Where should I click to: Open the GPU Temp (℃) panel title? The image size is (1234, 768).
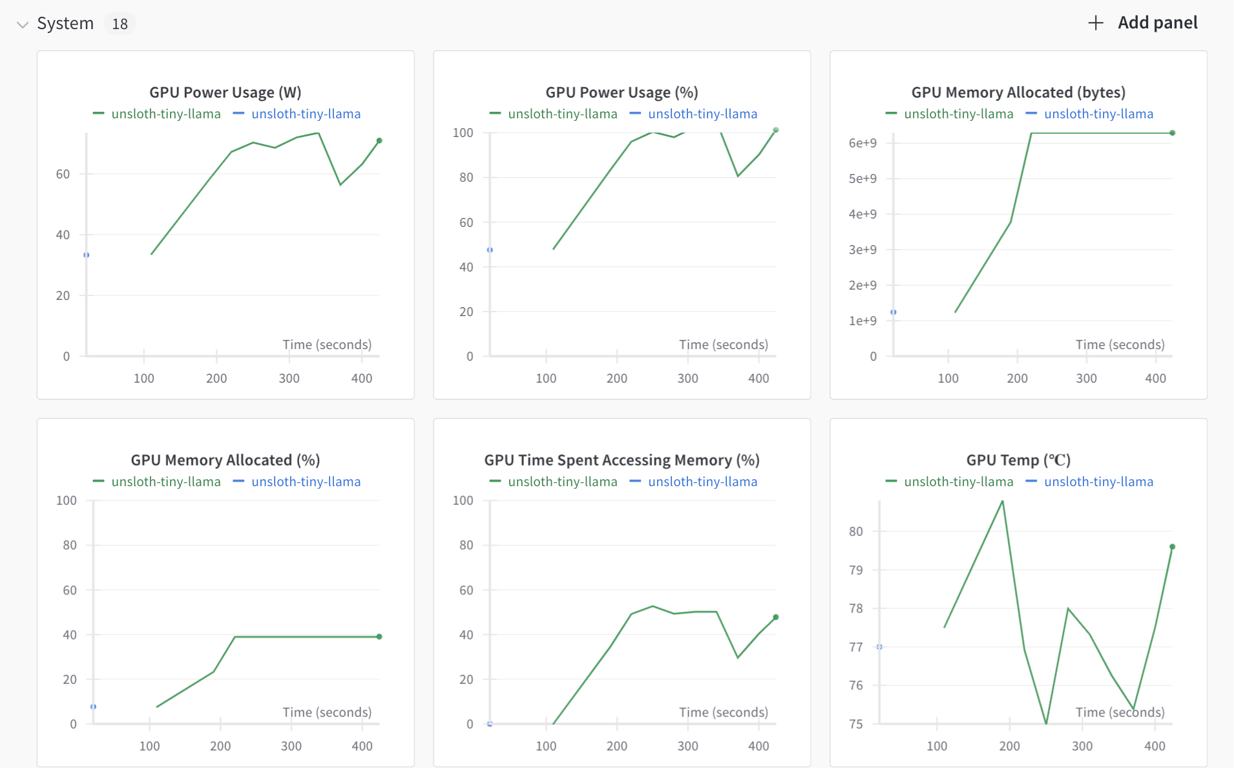point(1018,460)
